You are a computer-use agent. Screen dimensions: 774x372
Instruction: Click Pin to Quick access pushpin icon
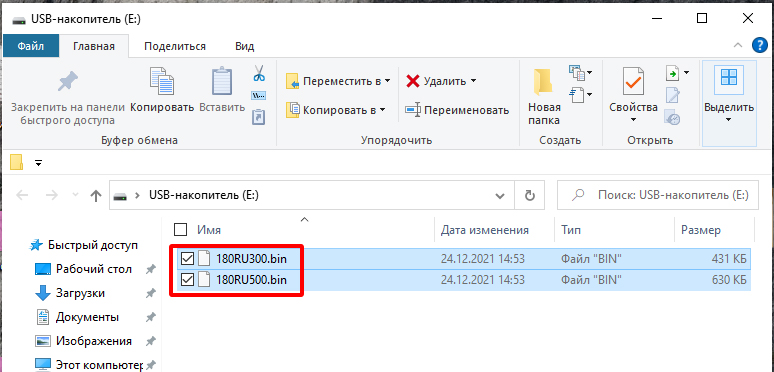coord(68,82)
